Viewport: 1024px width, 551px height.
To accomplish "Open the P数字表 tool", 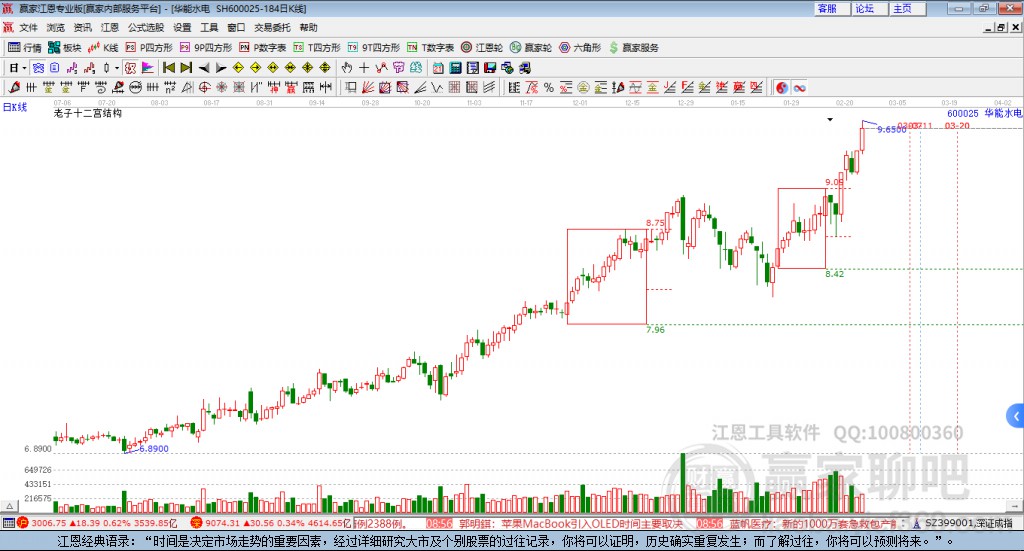I will coord(263,48).
